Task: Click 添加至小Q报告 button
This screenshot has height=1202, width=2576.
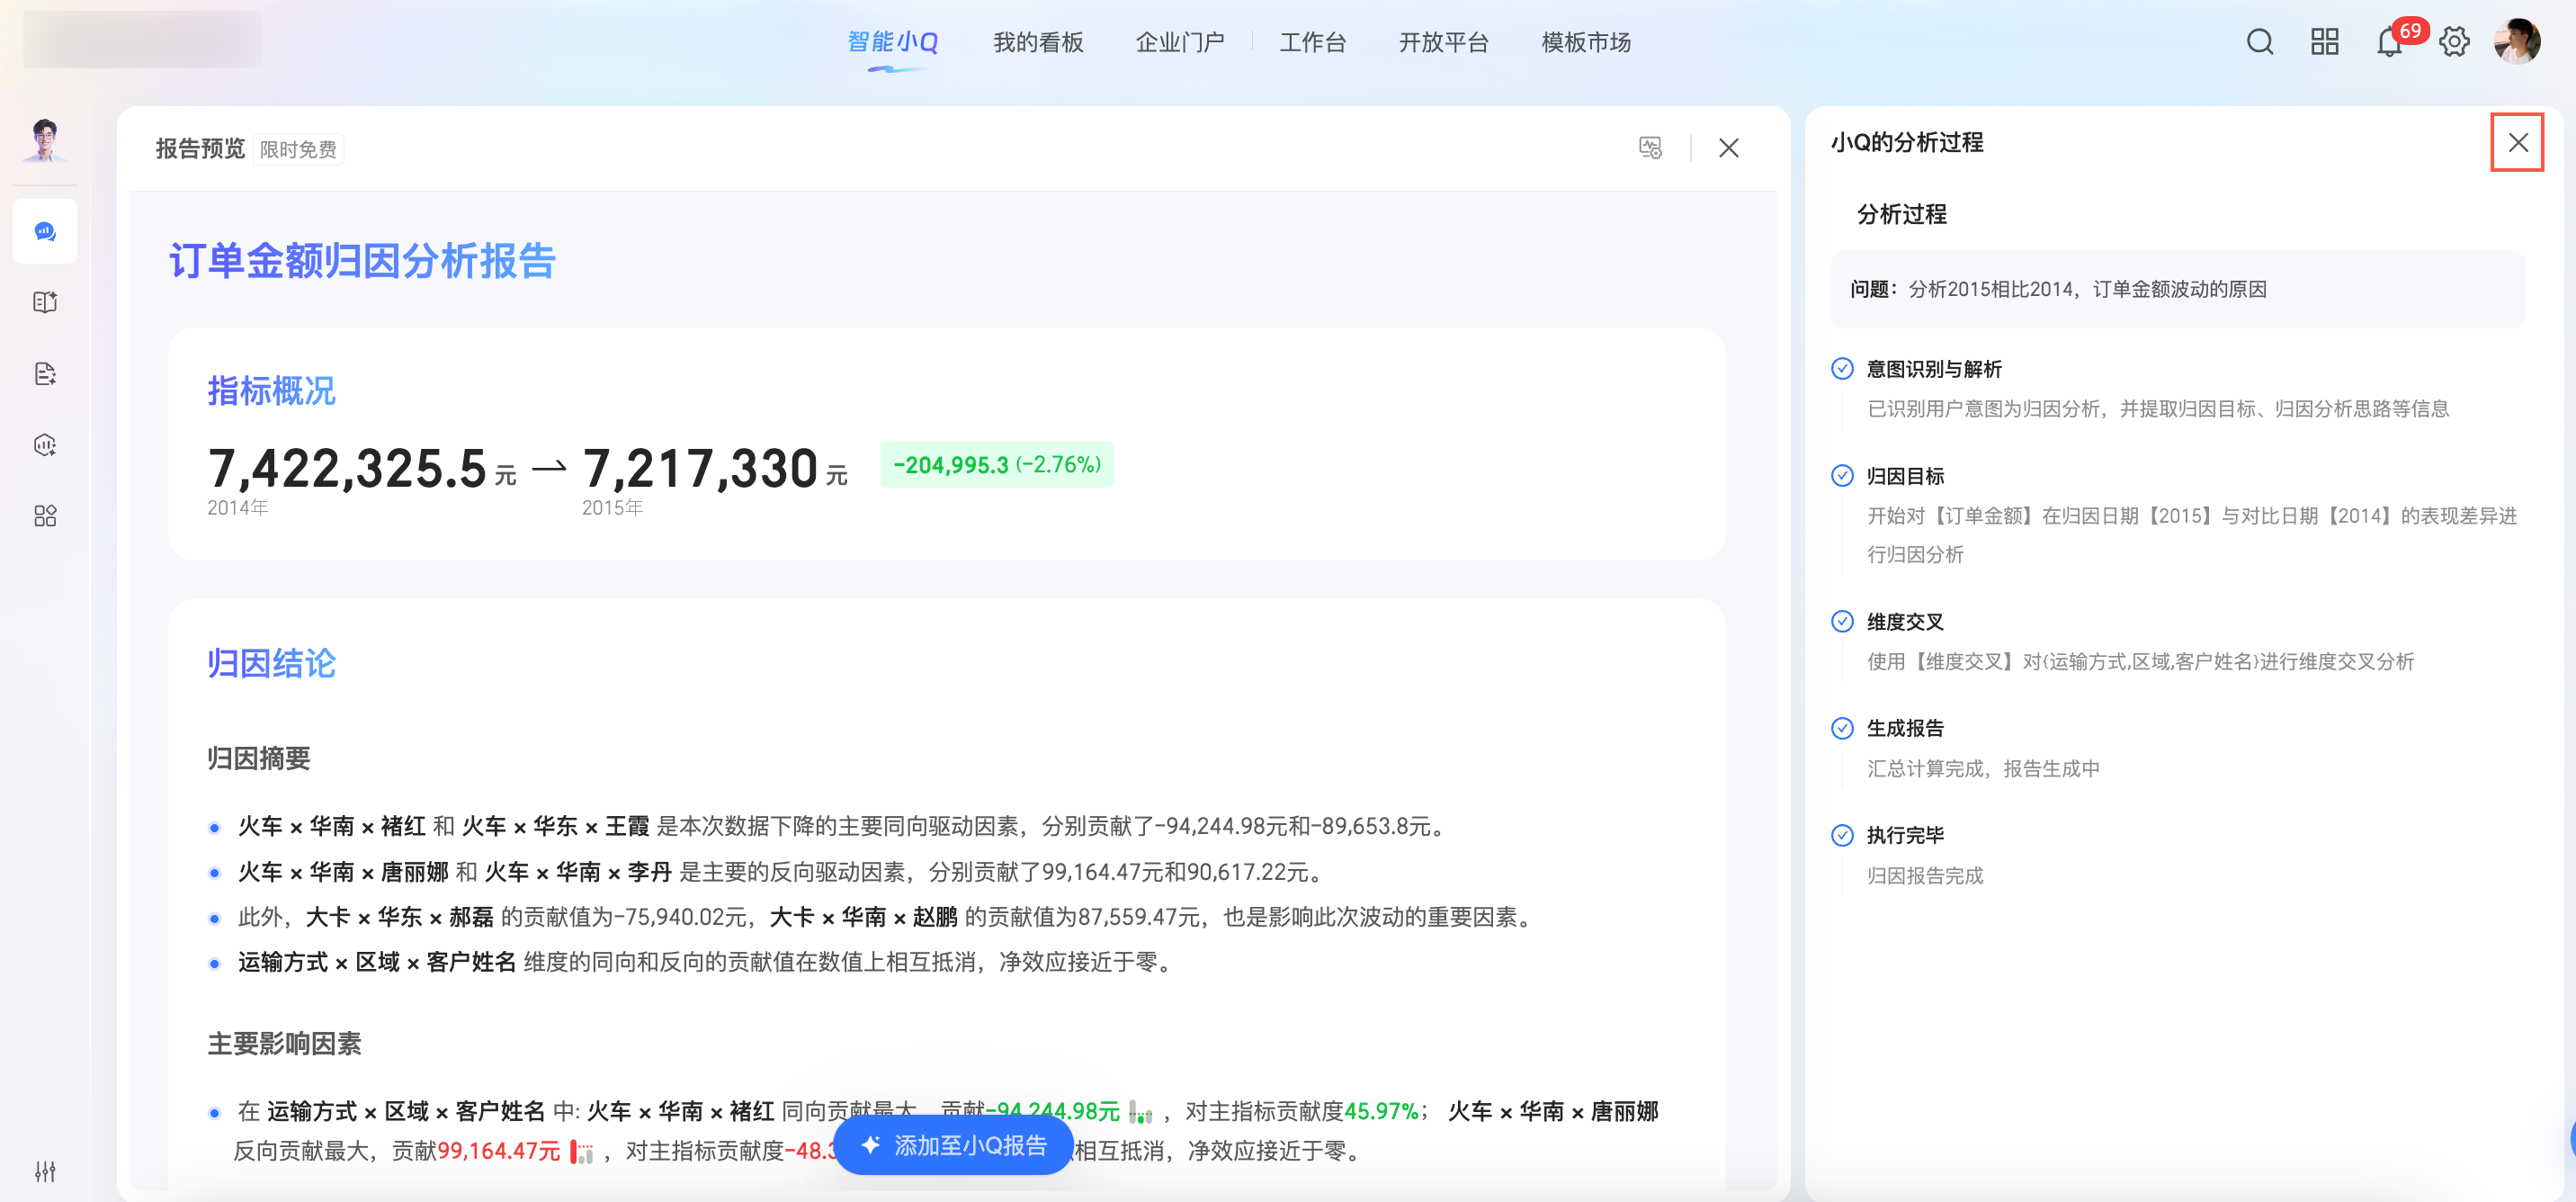Action: point(954,1145)
